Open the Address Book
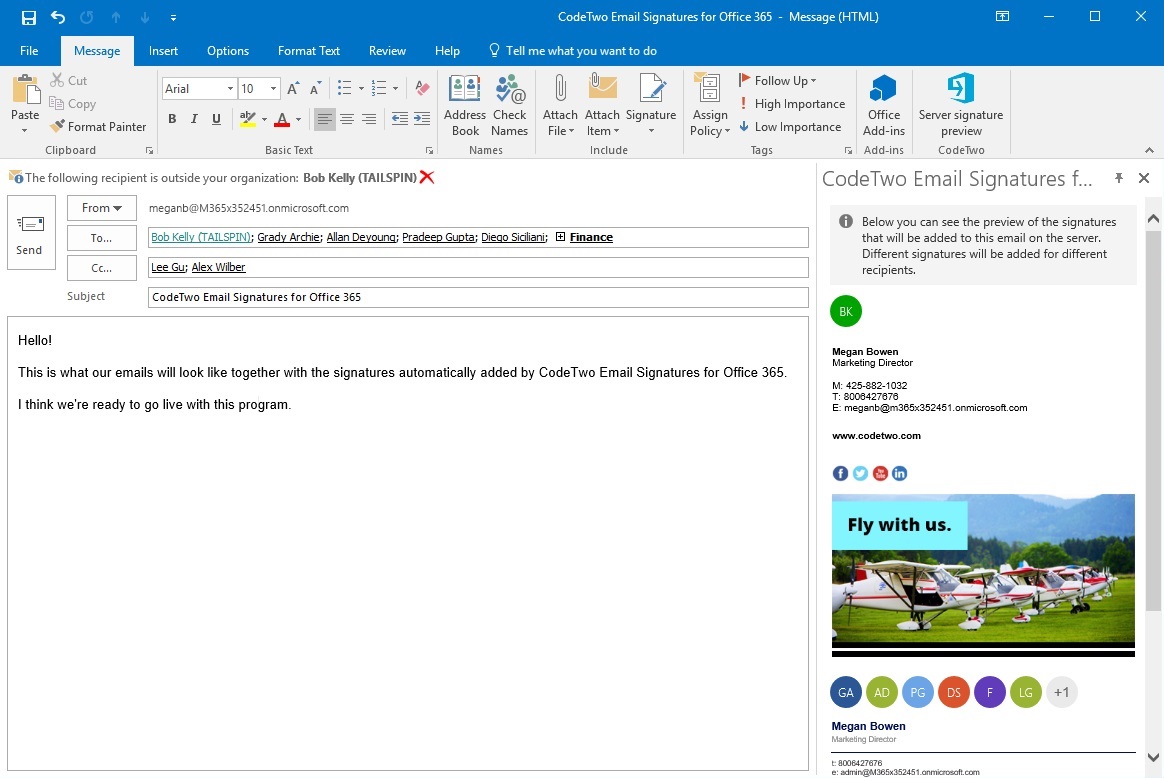The width and height of the screenshot is (1164, 778). (464, 105)
